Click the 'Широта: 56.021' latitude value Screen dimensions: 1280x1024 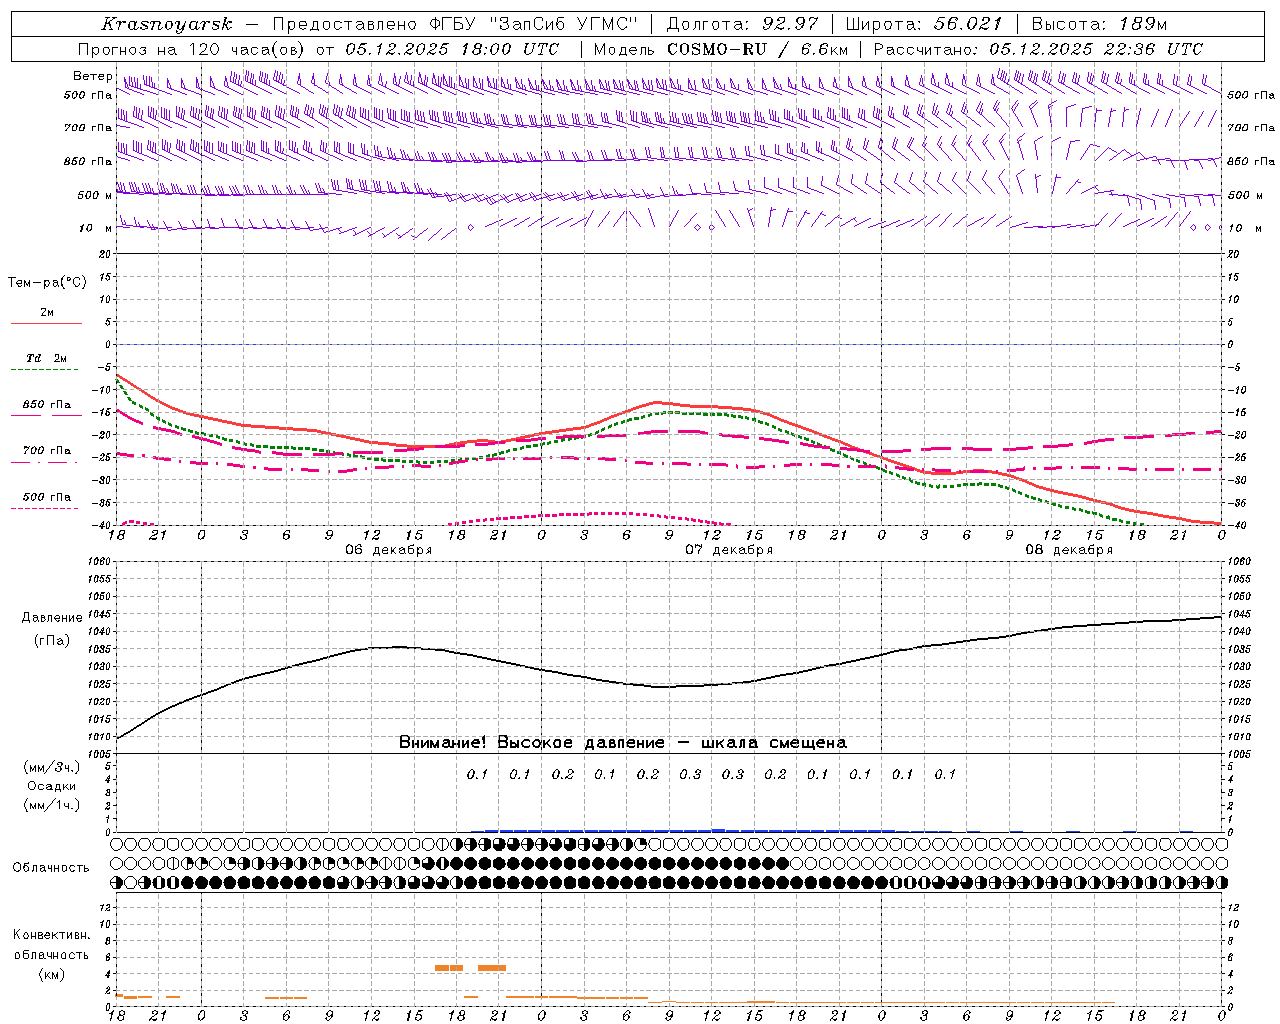pyautogui.click(x=923, y=24)
